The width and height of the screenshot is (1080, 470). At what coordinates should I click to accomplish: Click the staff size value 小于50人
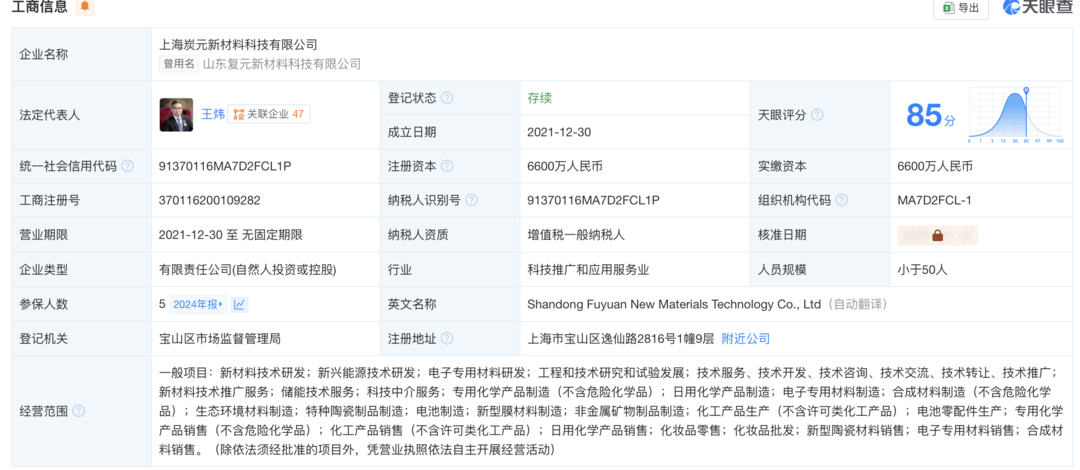922,269
